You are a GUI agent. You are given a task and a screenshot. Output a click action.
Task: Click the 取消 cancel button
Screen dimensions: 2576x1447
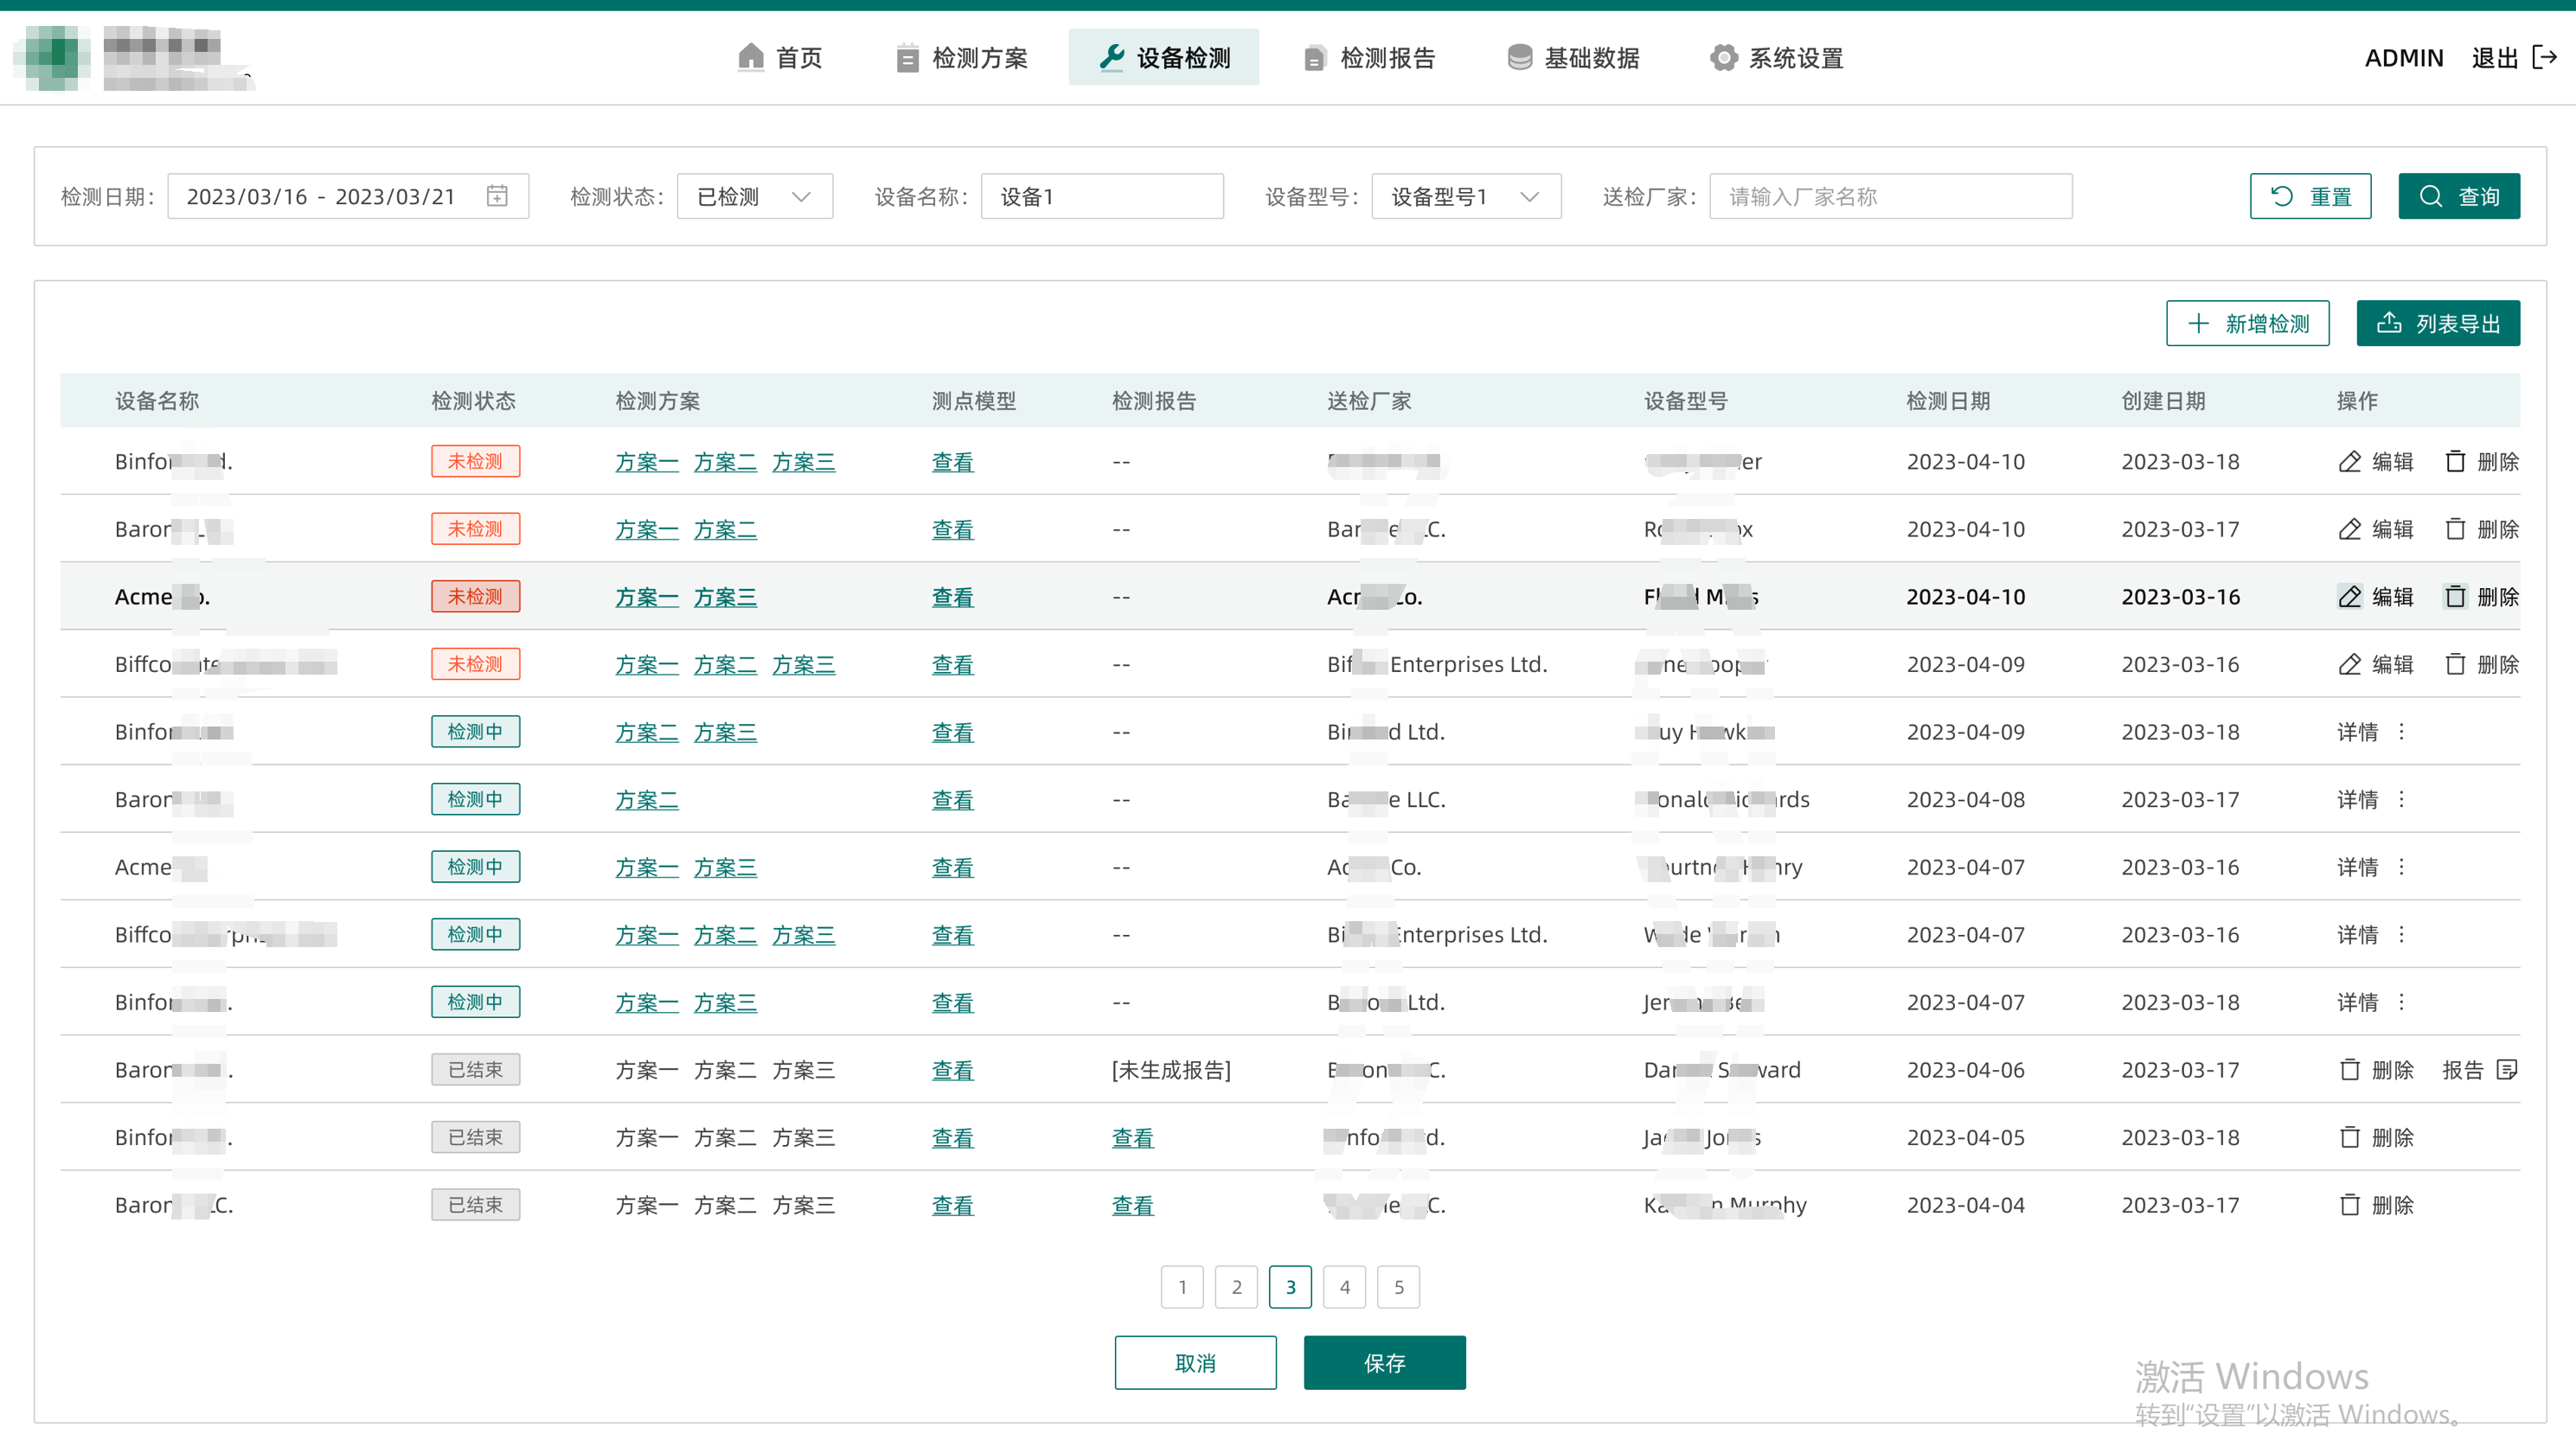click(x=1195, y=1363)
